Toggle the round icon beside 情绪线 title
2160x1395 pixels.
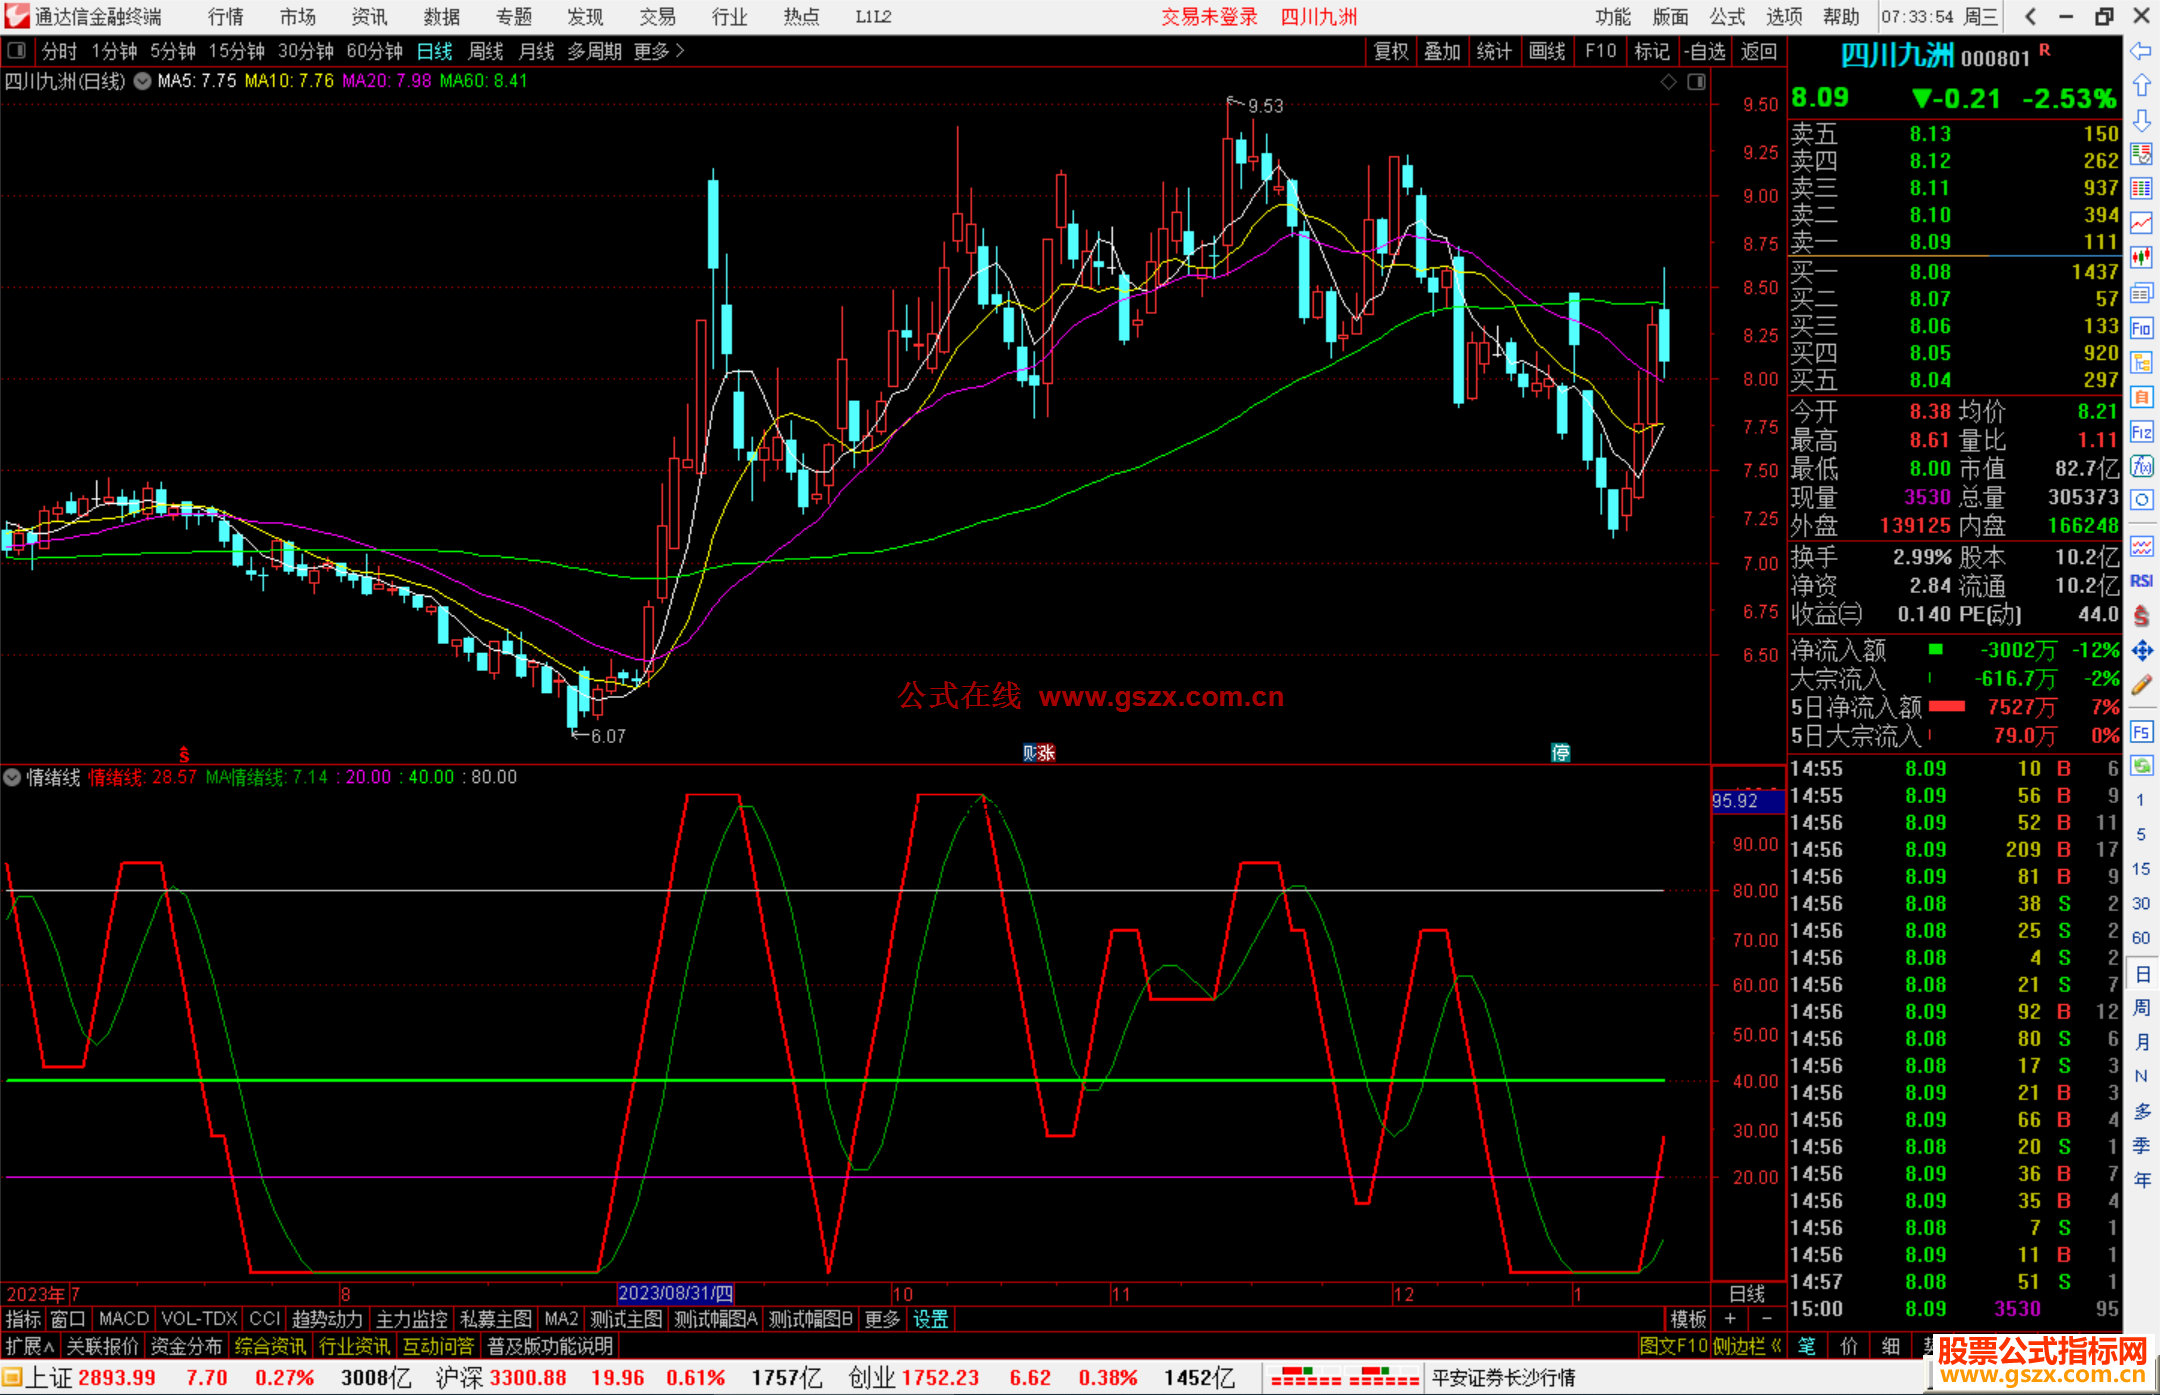tap(12, 777)
